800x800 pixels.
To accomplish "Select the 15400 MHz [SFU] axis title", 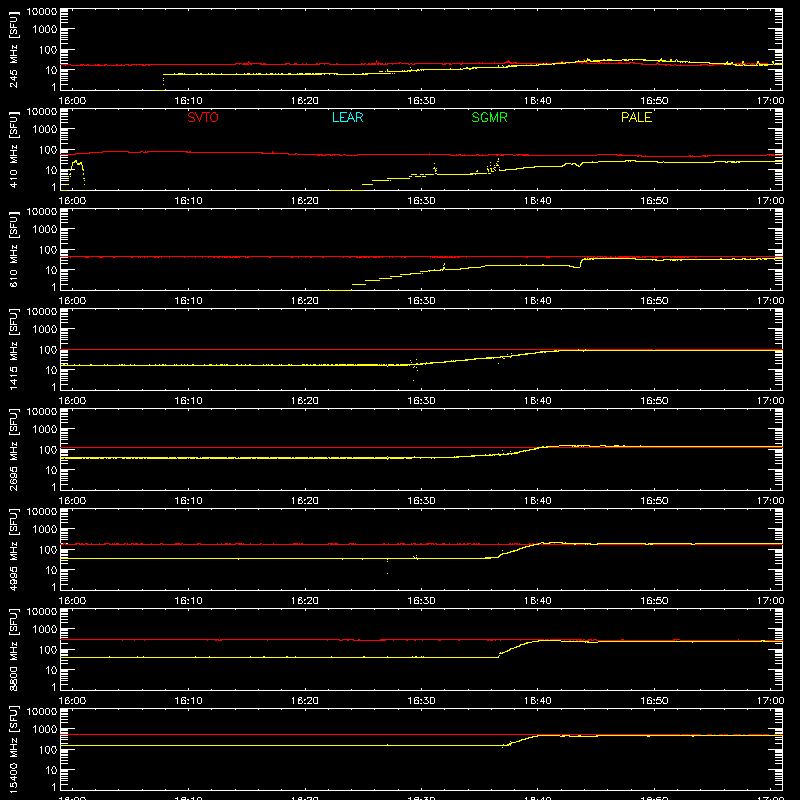I will tap(13, 749).
